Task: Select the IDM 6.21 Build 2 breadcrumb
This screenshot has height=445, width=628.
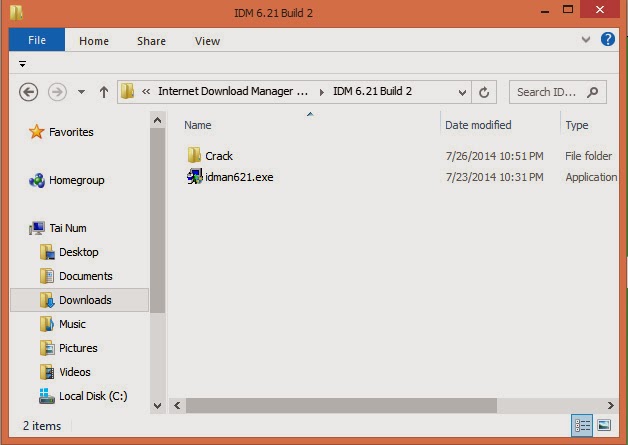Action: coord(372,91)
